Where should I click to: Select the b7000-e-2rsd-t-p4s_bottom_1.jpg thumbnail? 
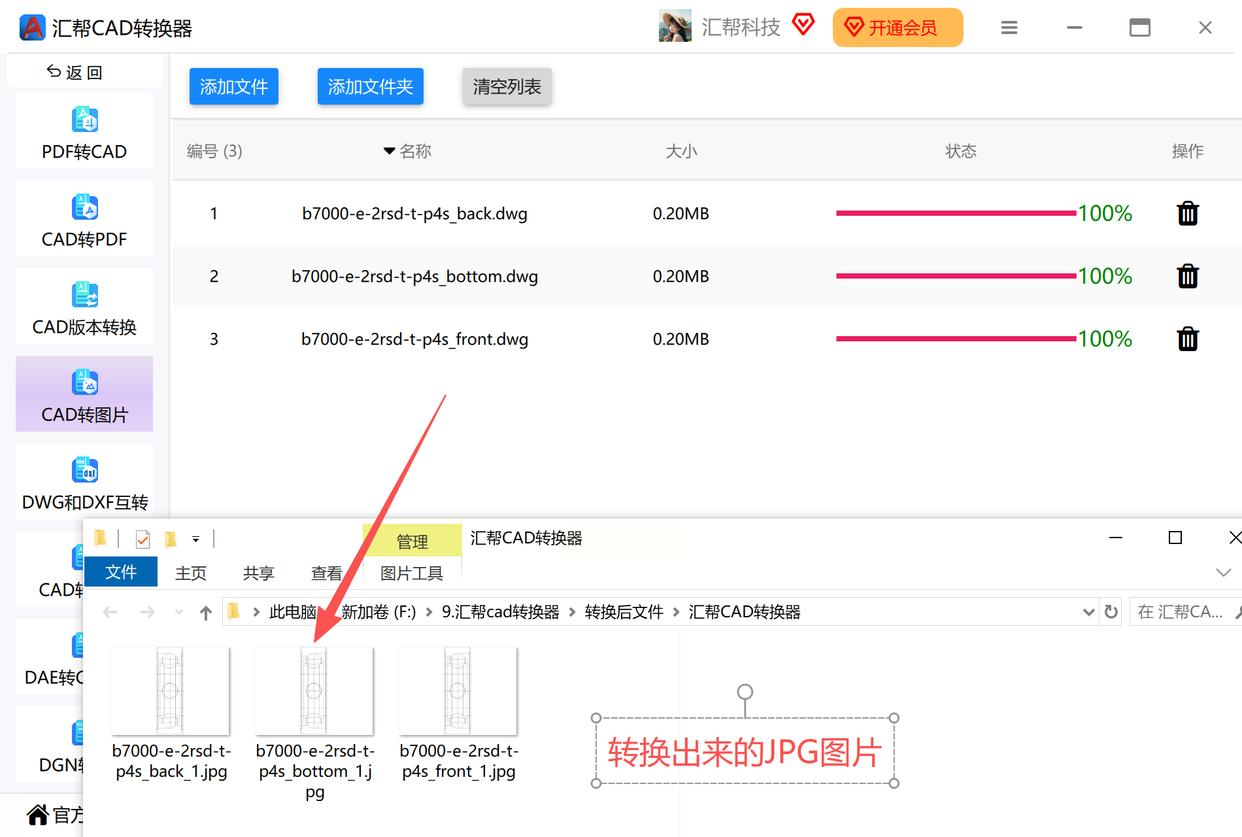pyautogui.click(x=314, y=691)
